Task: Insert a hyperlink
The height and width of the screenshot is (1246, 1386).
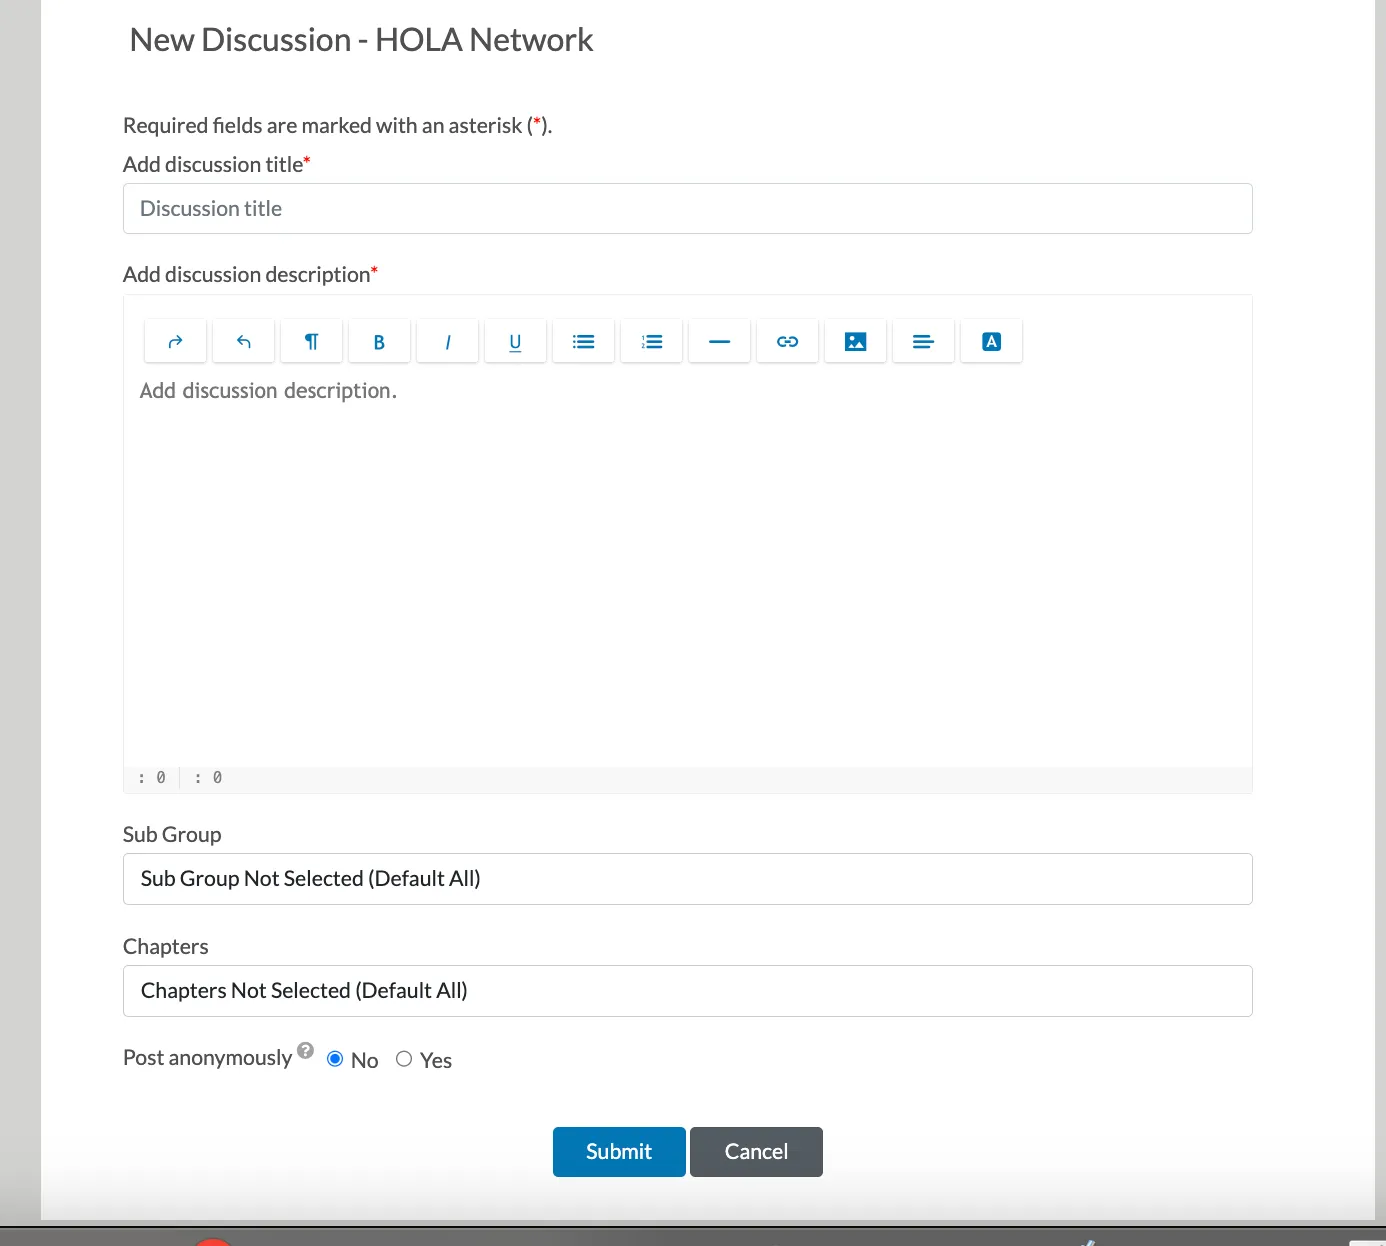Action: pos(788,341)
